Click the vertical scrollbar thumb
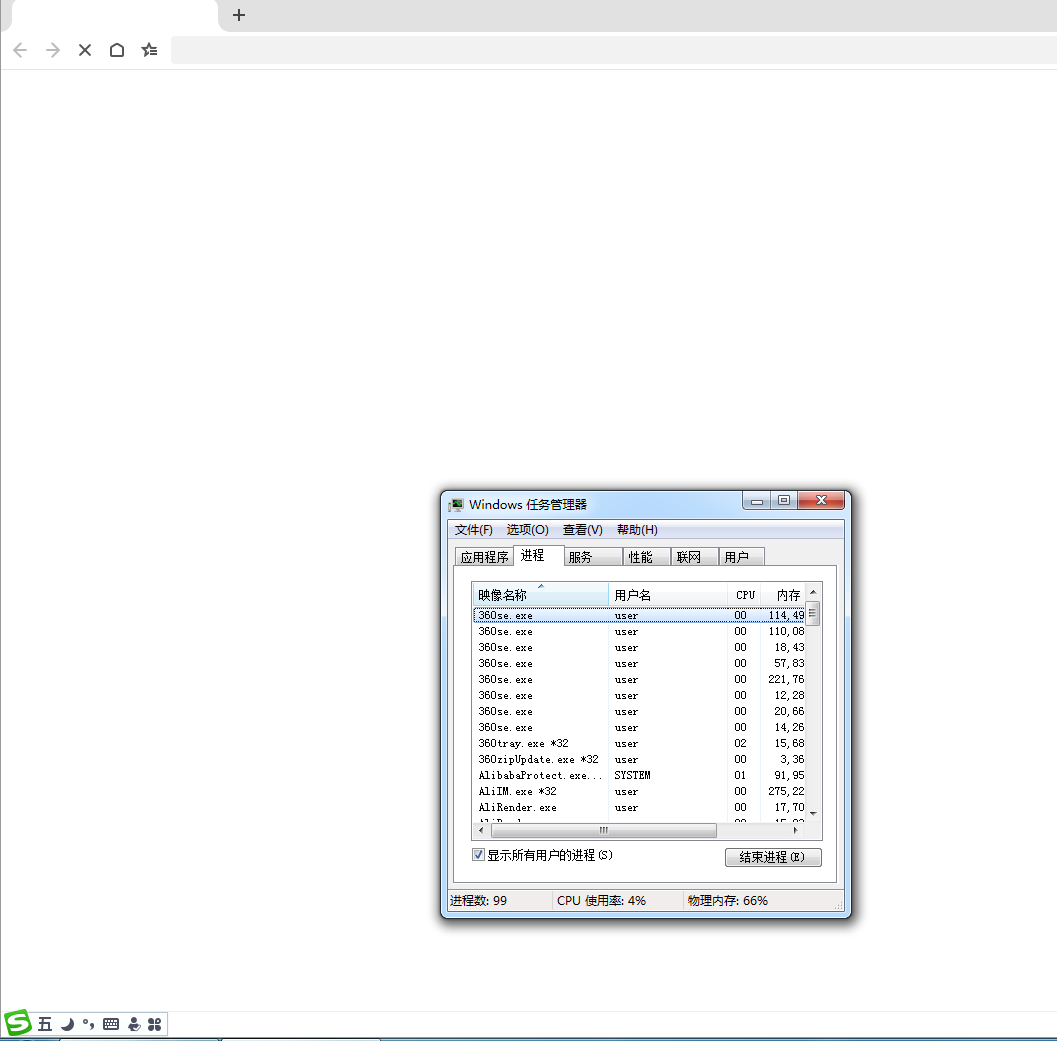This screenshot has width=1057, height=1041. tap(813, 614)
